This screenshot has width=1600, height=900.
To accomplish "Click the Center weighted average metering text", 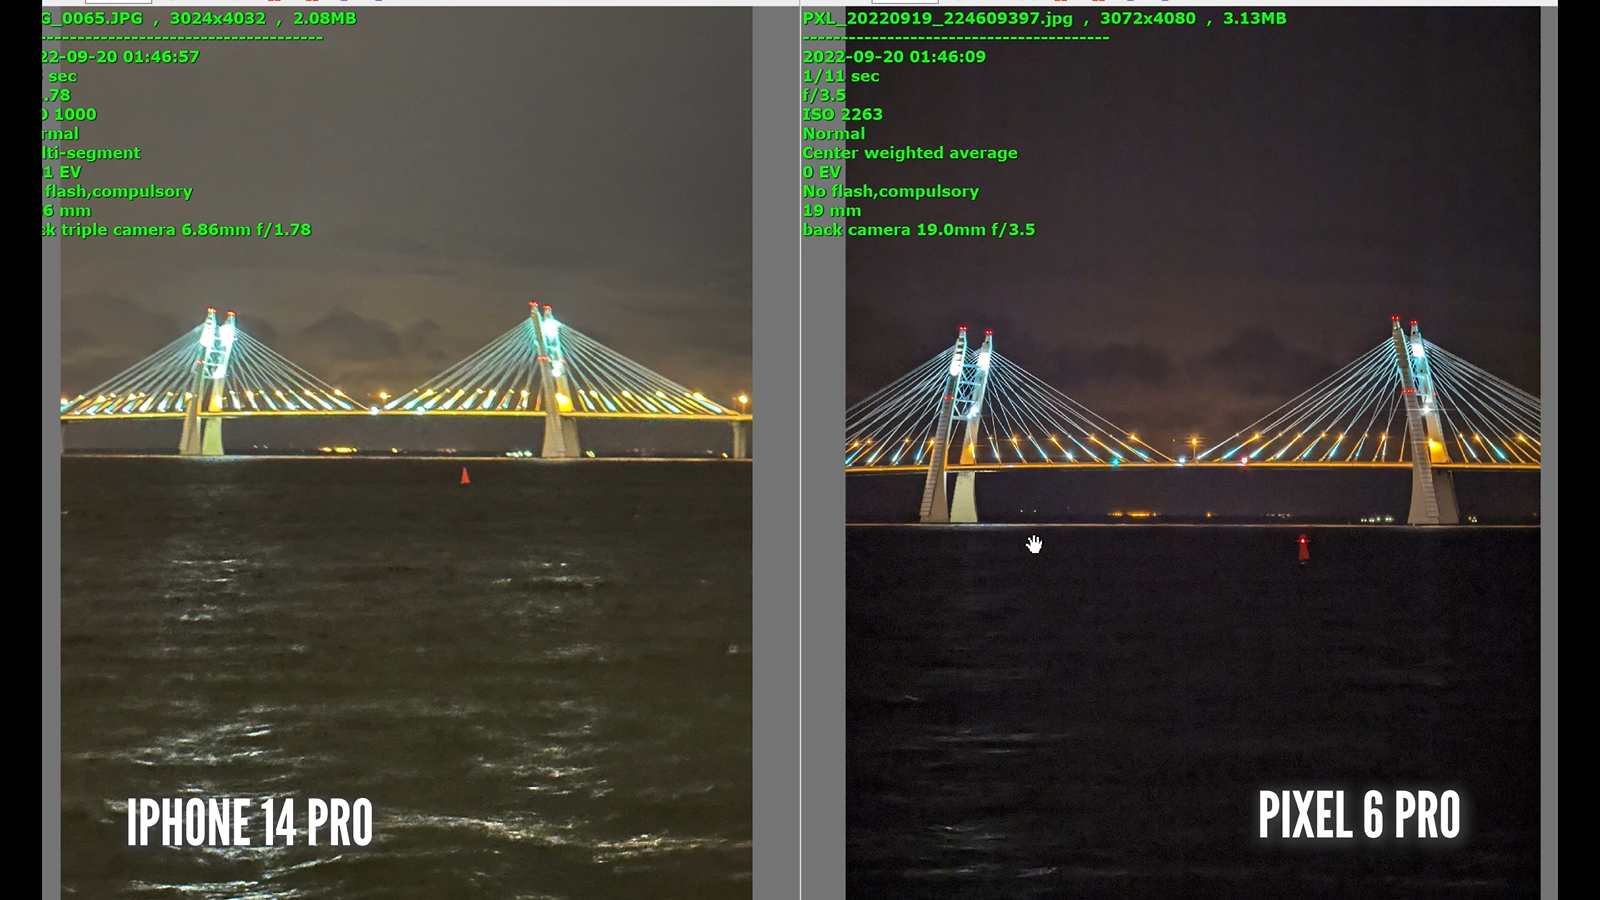I will pos(910,153).
